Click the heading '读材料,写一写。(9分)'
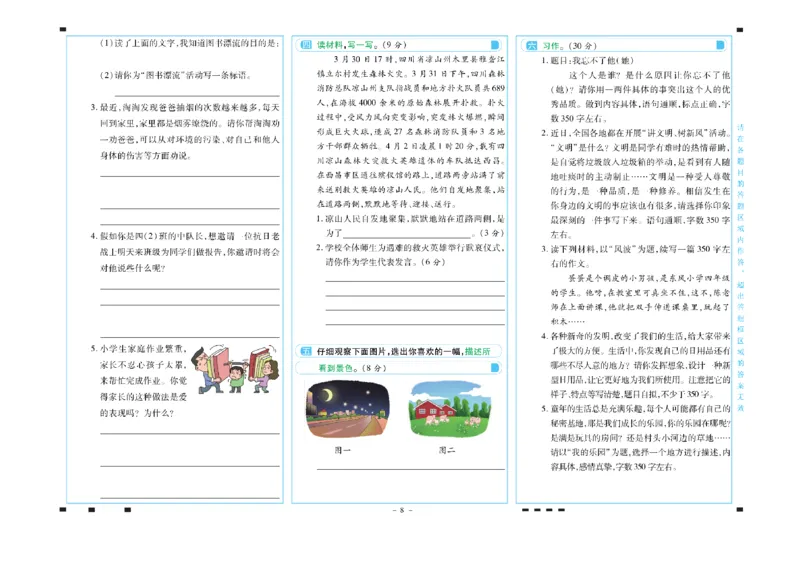This screenshot has height=566, width=800. click(x=362, y=45)
